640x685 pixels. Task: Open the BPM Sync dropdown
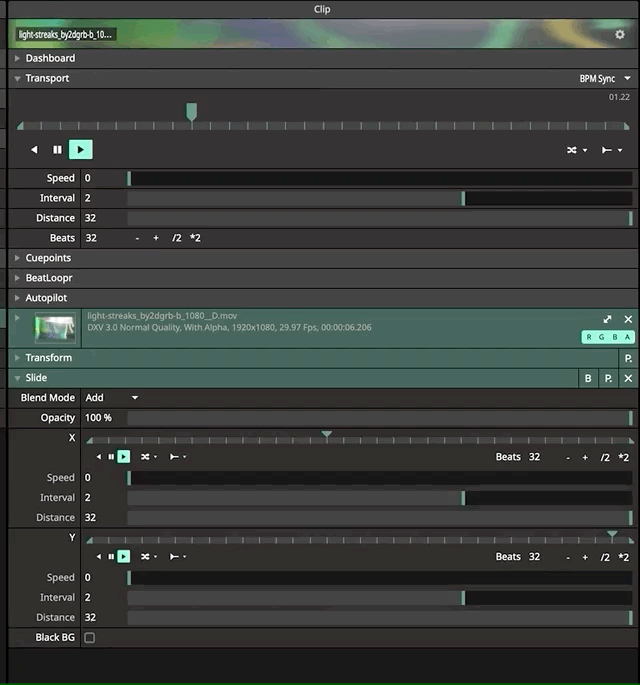(x=605, y=78)
